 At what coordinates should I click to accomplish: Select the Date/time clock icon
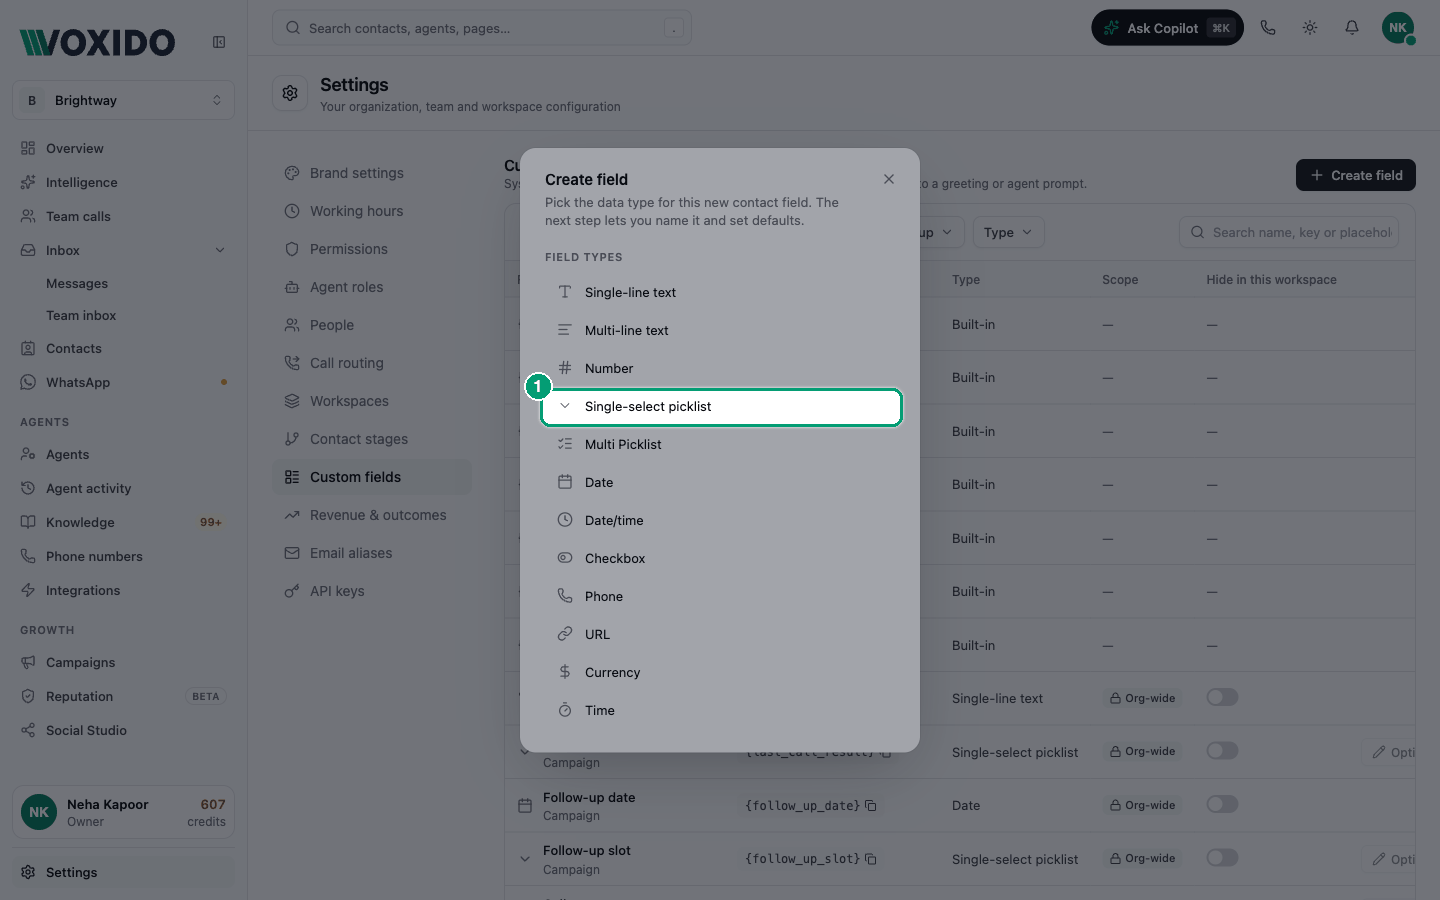tap(565, 520)
